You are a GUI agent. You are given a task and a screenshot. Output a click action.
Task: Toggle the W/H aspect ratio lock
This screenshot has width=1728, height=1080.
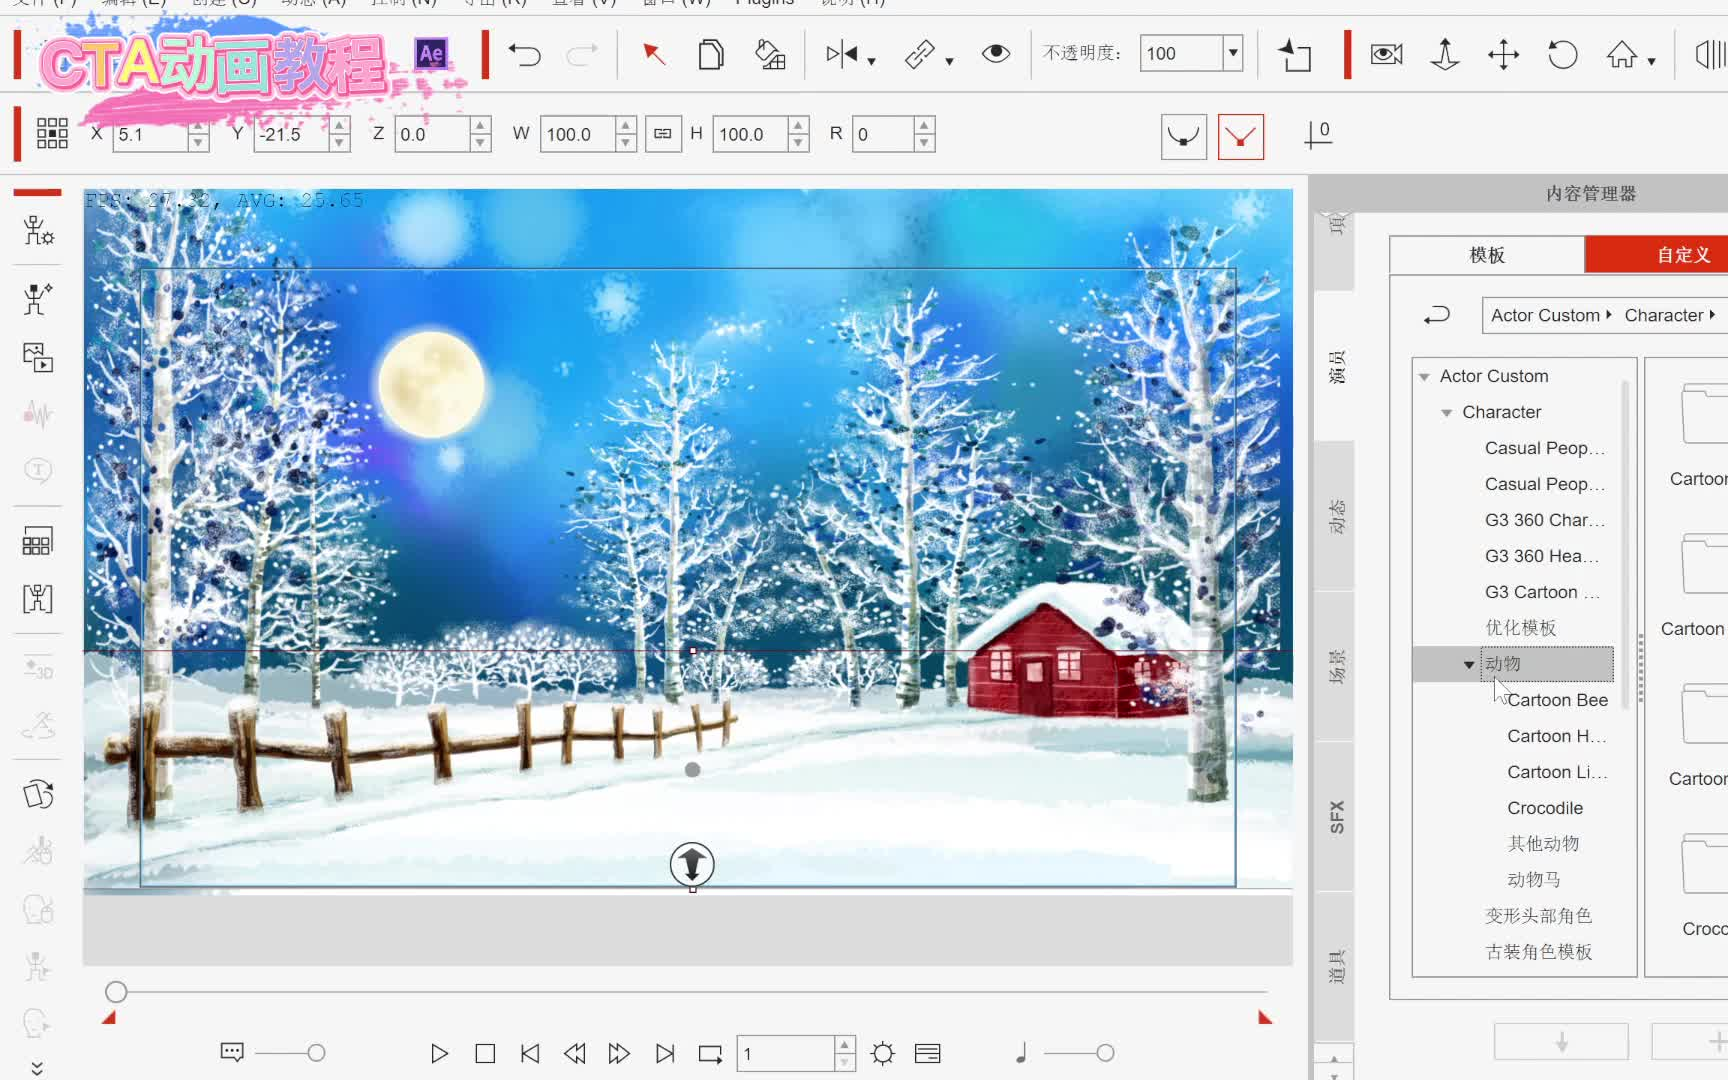(663, 133)
